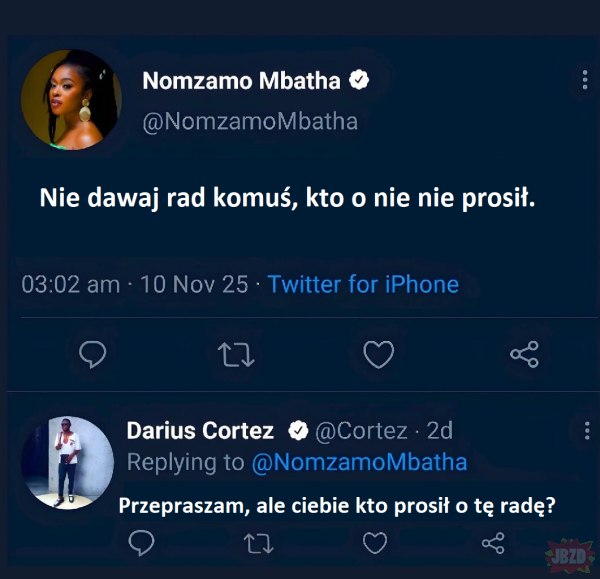Screen dimensions: 600x579
Task: Open @NomzamoMbatha mention in the reply
Action: [359, 462]
